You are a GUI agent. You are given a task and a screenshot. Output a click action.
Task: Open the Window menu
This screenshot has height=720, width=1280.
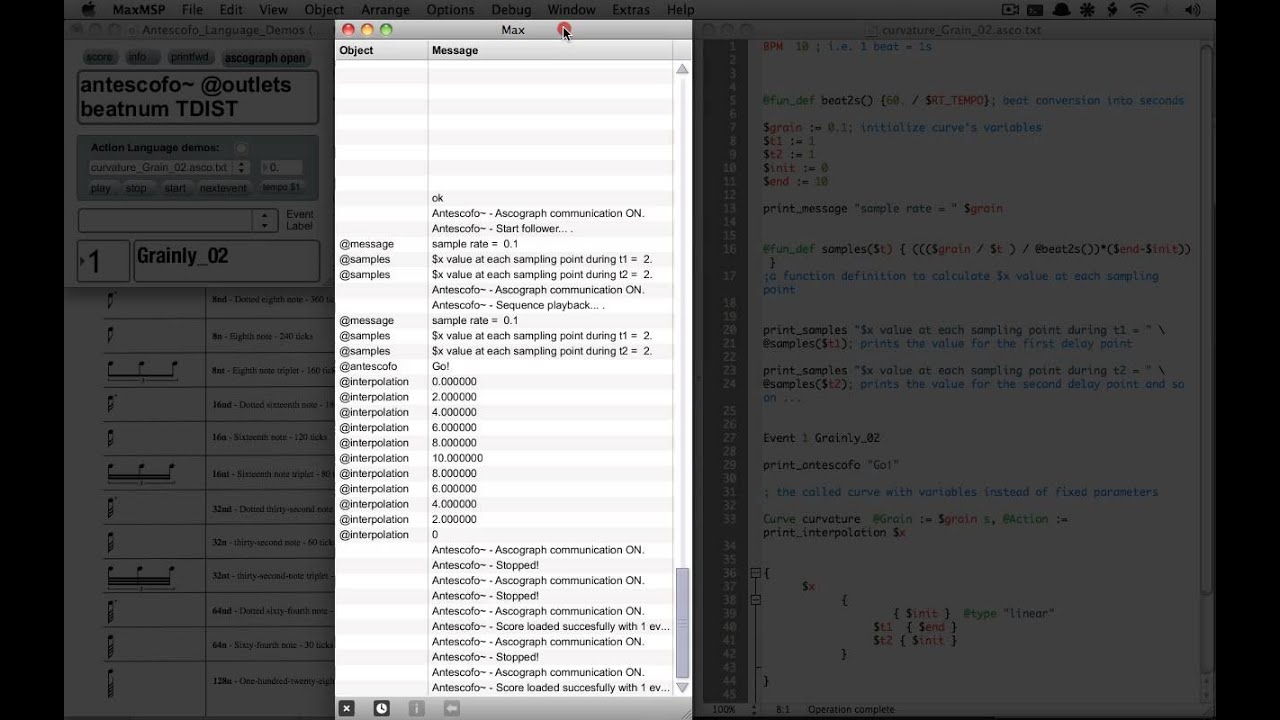(571, 10)
